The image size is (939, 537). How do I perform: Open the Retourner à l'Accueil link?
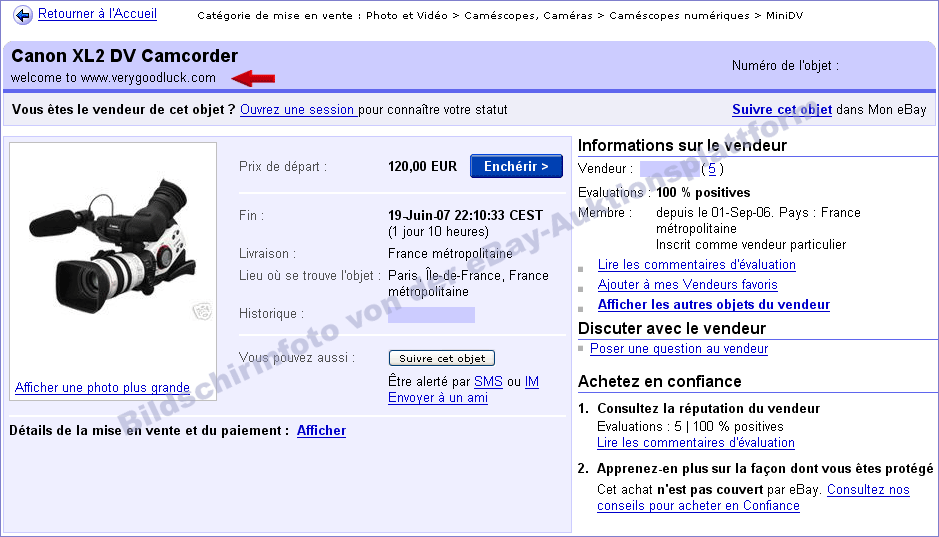pos(97,14)
